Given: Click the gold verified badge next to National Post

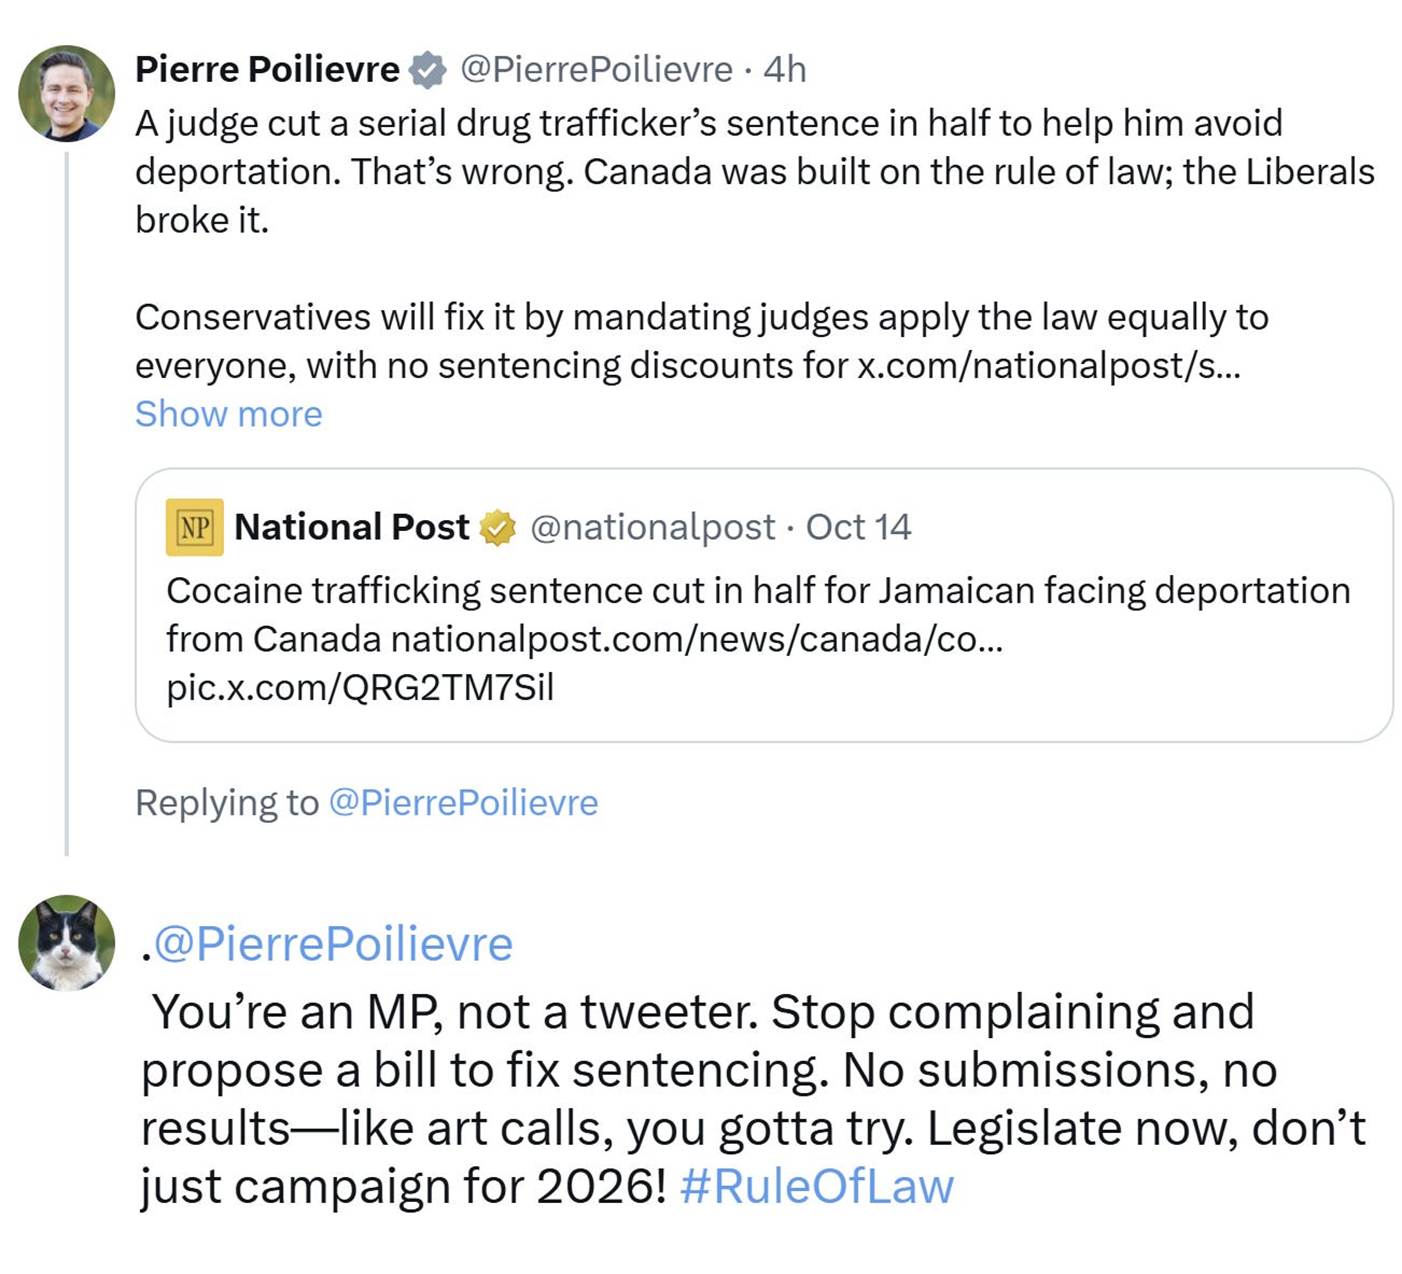Looking at the screenshot, I should pyautogui.click(x=497, y=527).
